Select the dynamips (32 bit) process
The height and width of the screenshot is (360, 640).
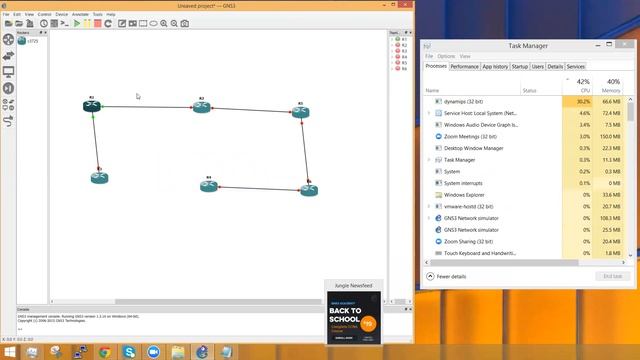click(x=523, y=101)
